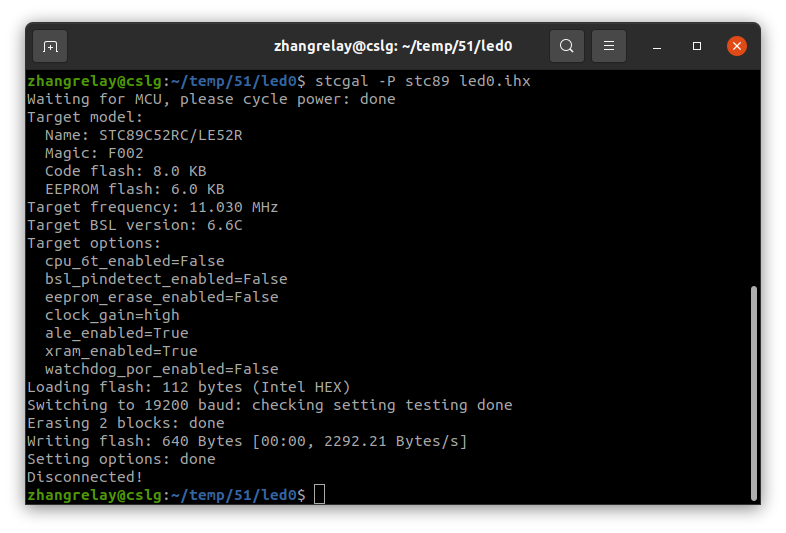786x533 pixels.
Task: Click the Code flash: 8.0 KB line
Action: point(126,171)
